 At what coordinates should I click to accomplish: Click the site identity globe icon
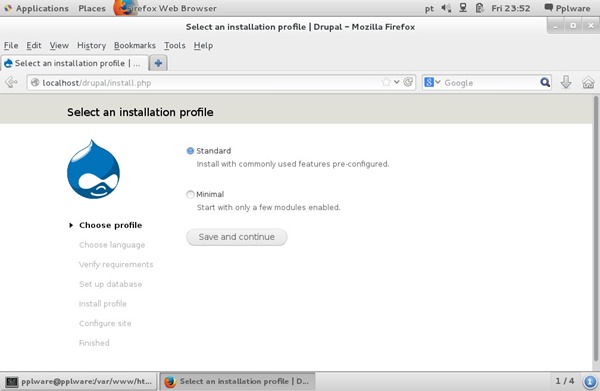tap(35, 82)
